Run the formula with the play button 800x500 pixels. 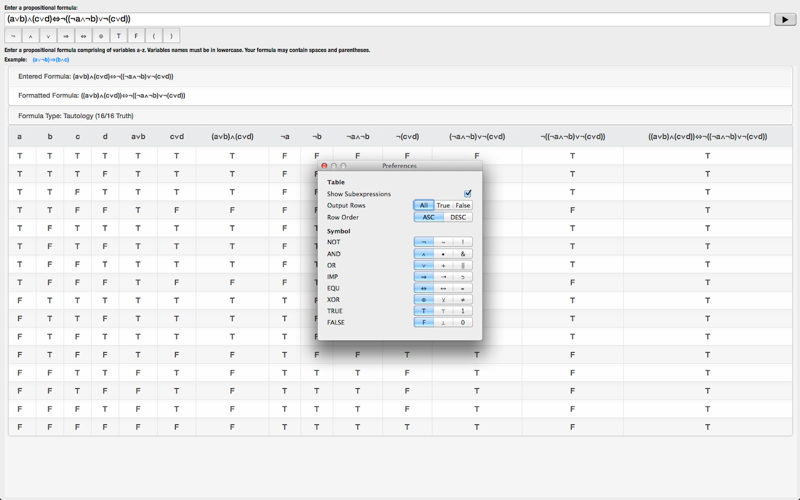point(785,19)
